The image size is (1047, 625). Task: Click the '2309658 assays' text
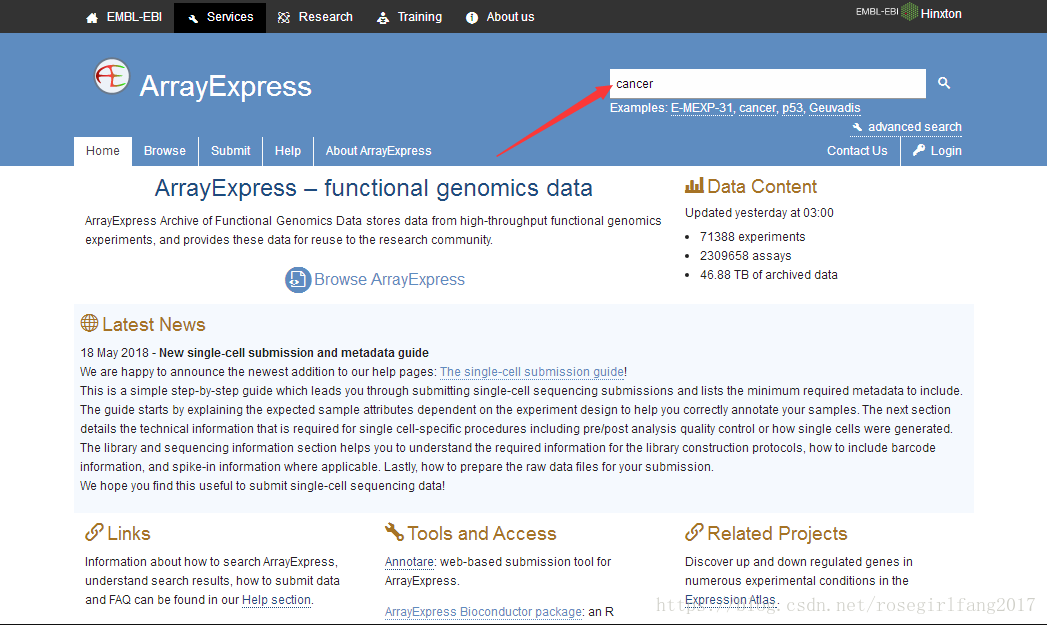click(x=745, y=256)
